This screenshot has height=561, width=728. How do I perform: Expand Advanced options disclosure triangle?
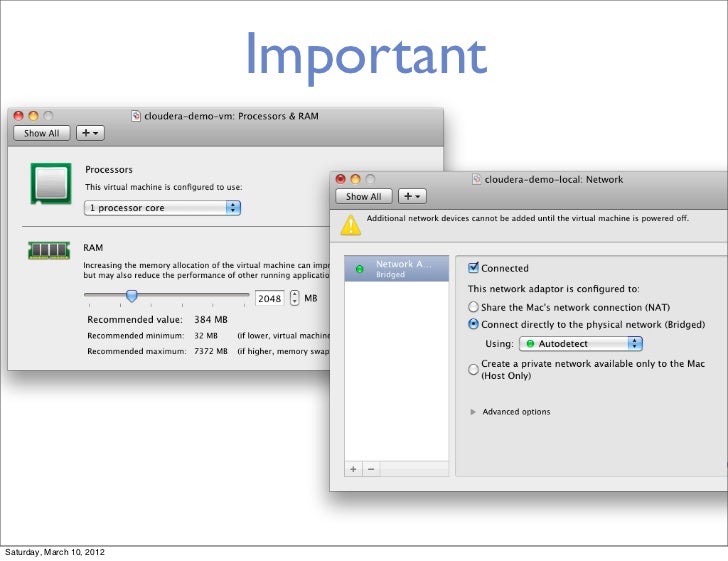473,412
